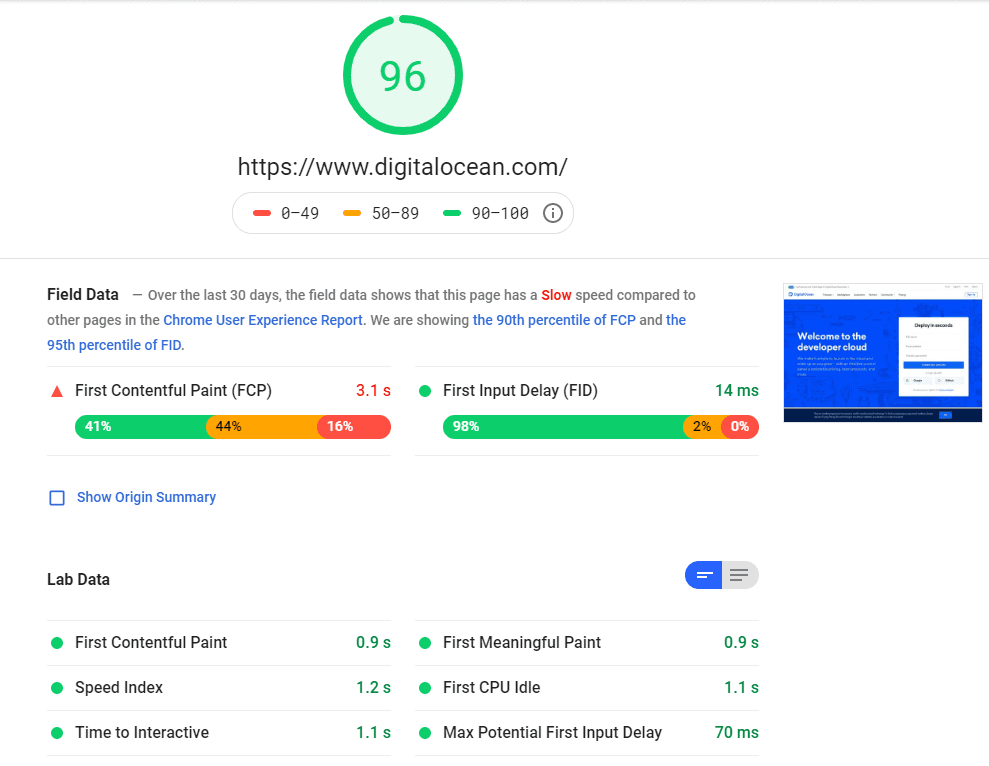Open the DigitalOcean page preview thumbnail
Screen dimensions: 989x766
882,353
